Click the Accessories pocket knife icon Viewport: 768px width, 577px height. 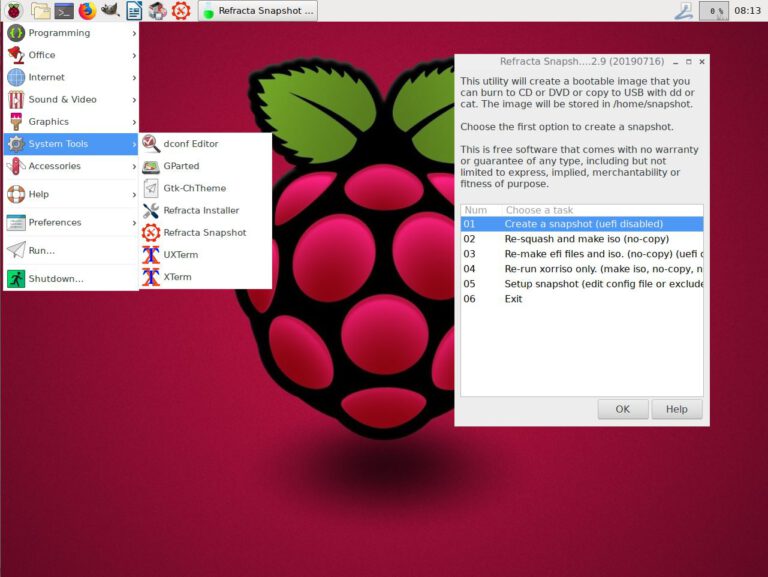(16, 166)
